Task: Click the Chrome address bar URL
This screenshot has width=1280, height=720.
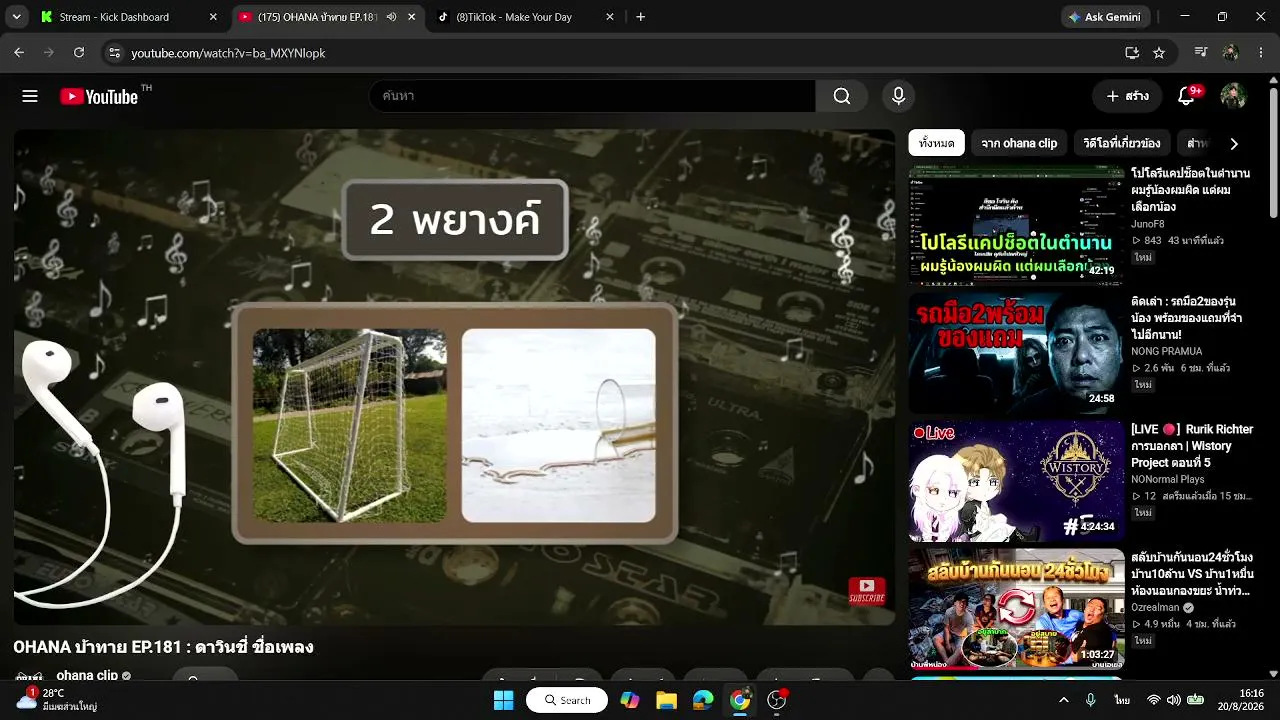Action: coord(228,53)
